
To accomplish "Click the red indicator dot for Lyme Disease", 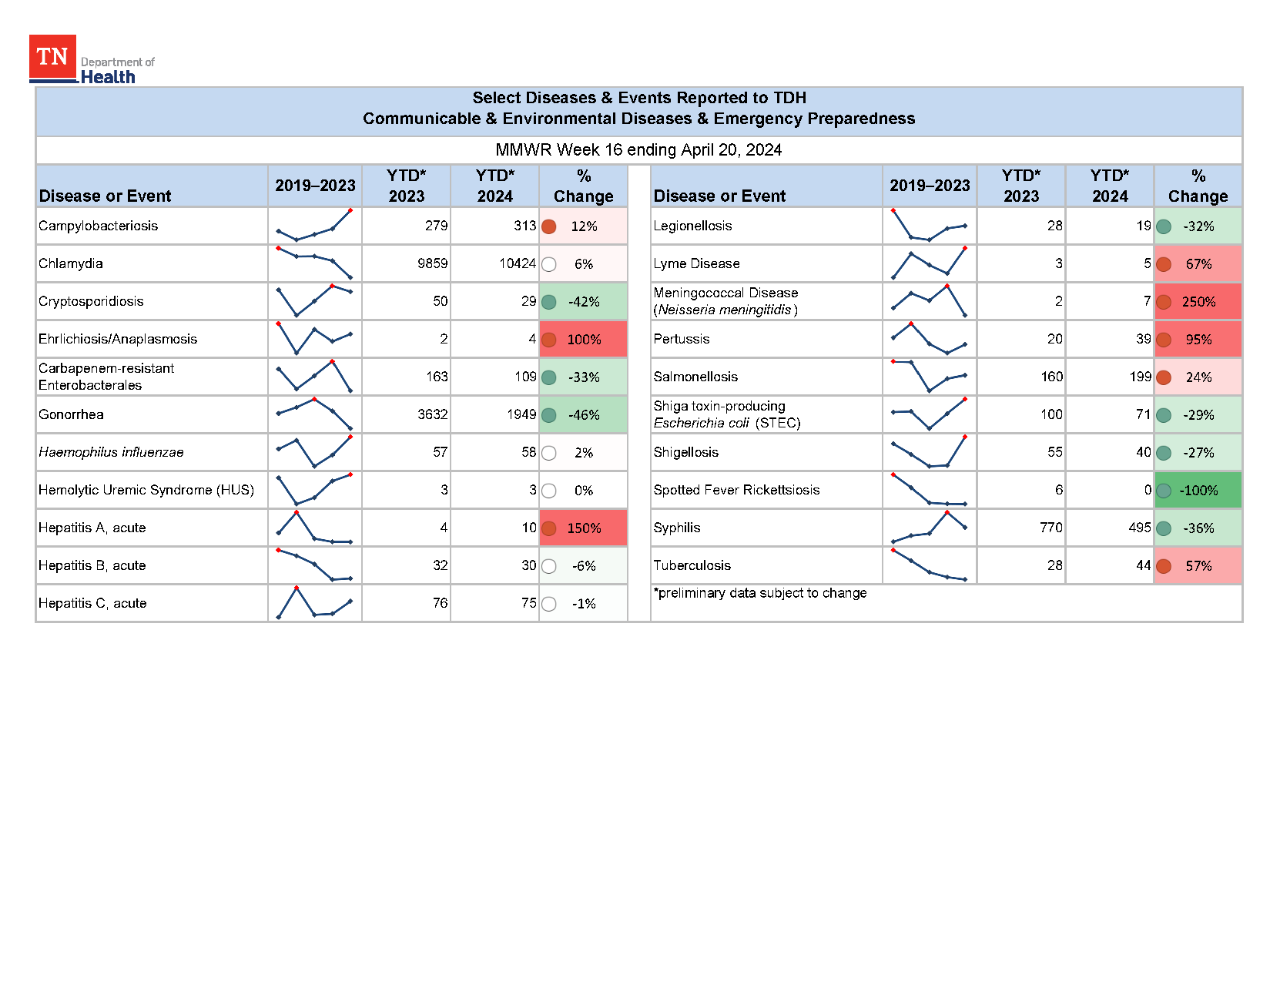I will 1164,264.
